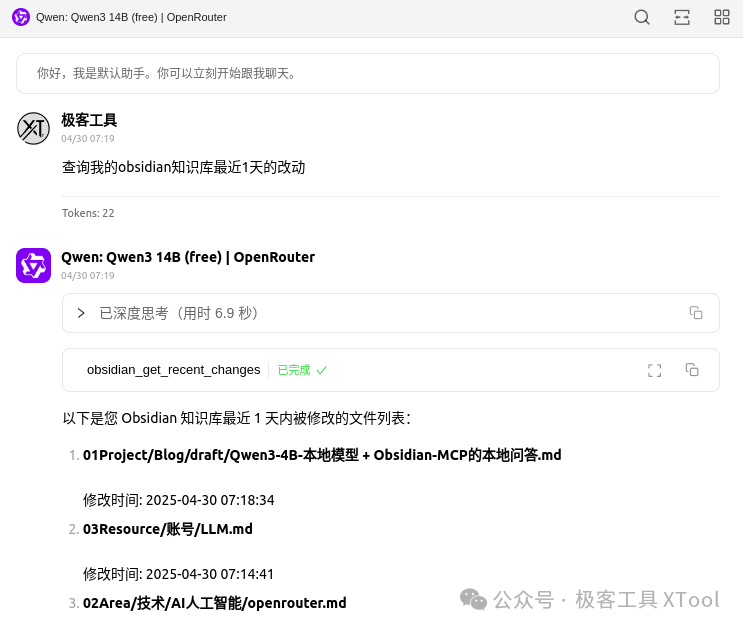Screen dimensions: 743x630
Task: Click the default assistant greeting box
Action: point(368,73)
